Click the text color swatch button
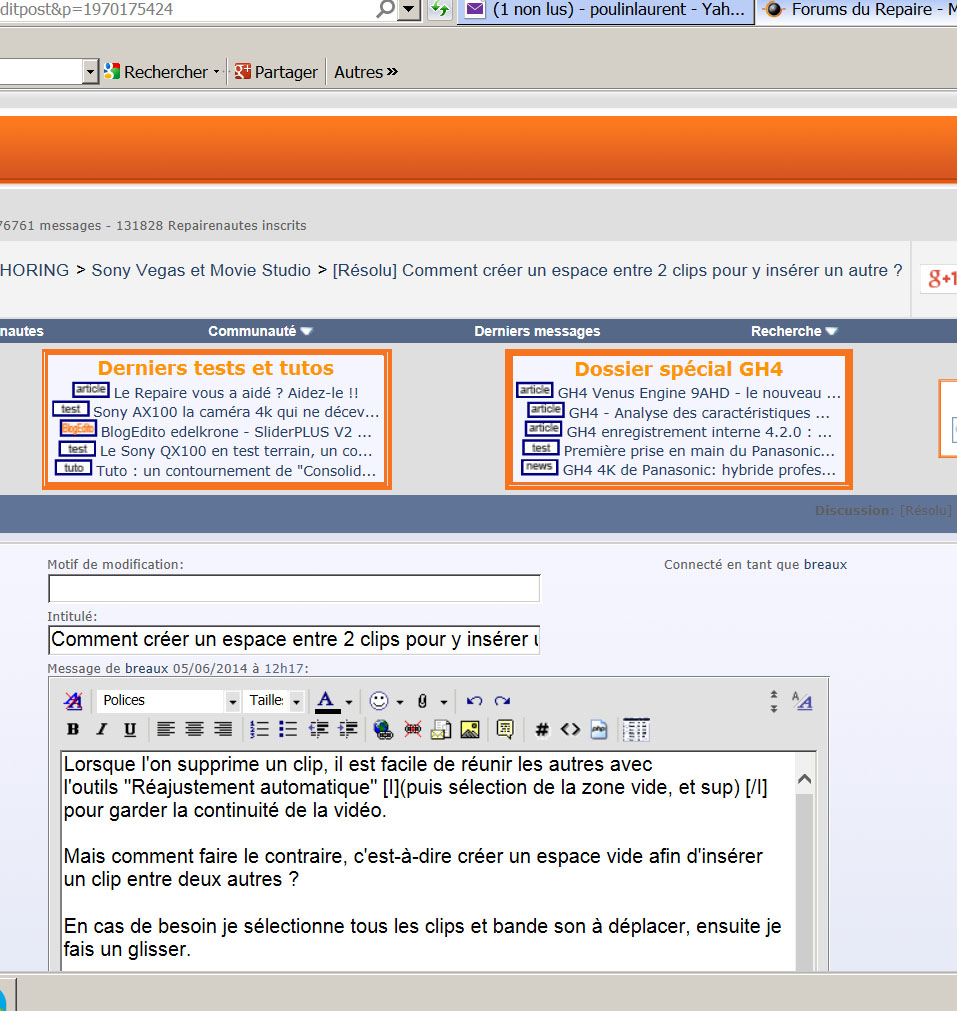The width and height of the screenshot is (957, 1011). [326, 701]
